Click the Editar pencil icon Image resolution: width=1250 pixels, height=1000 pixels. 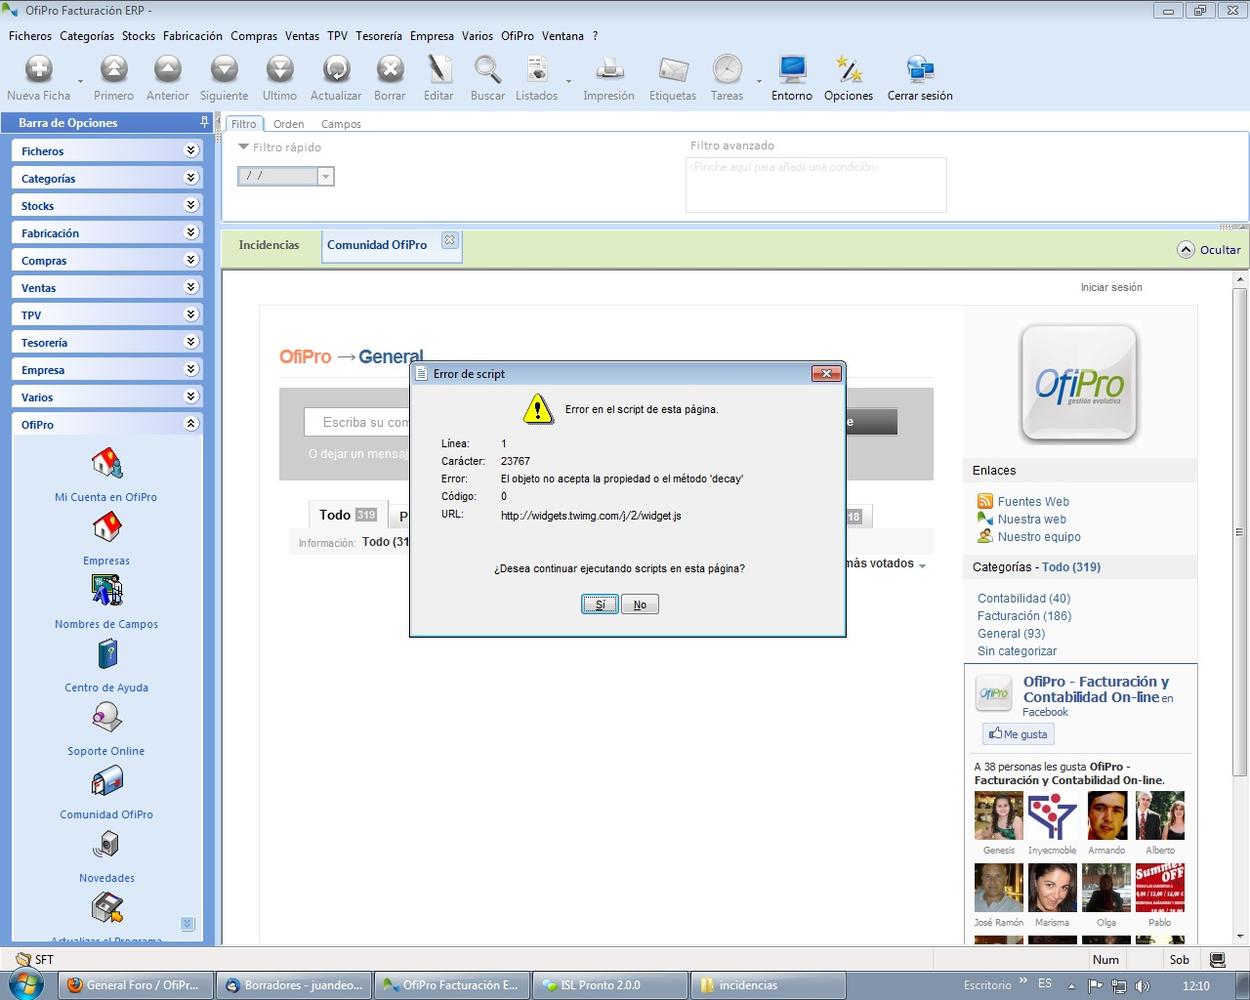tap(439, 69)
